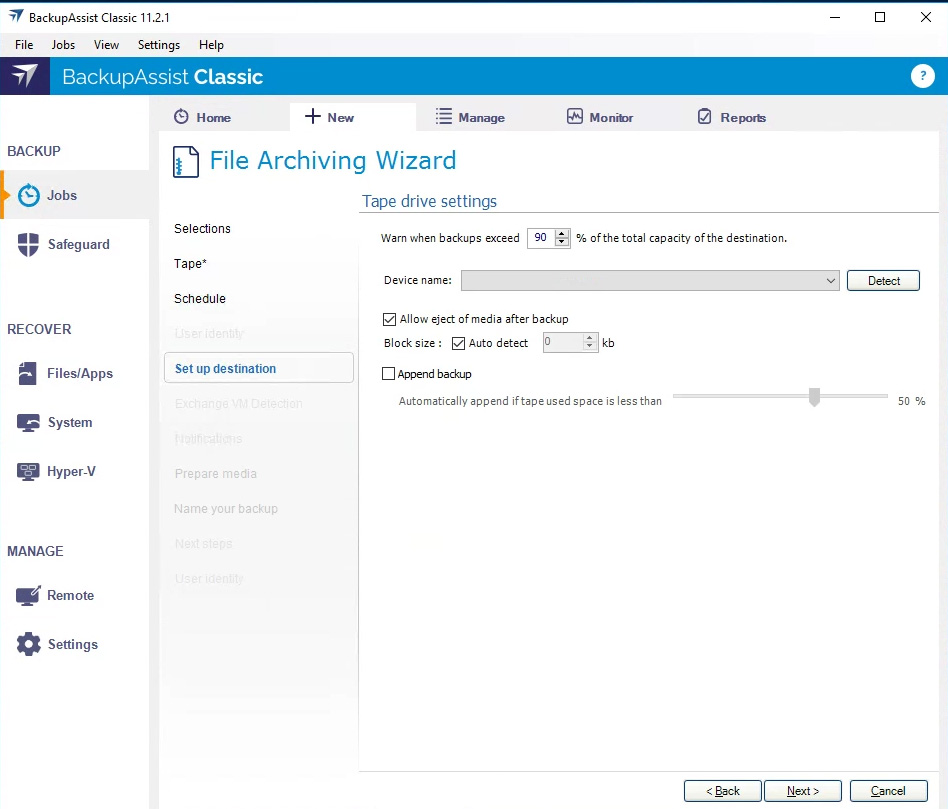The width and height of the screenshot is (948, 809).
Task: Enable the Append backup checkbox
Action: pyautogui.click(x=389, y=374)
